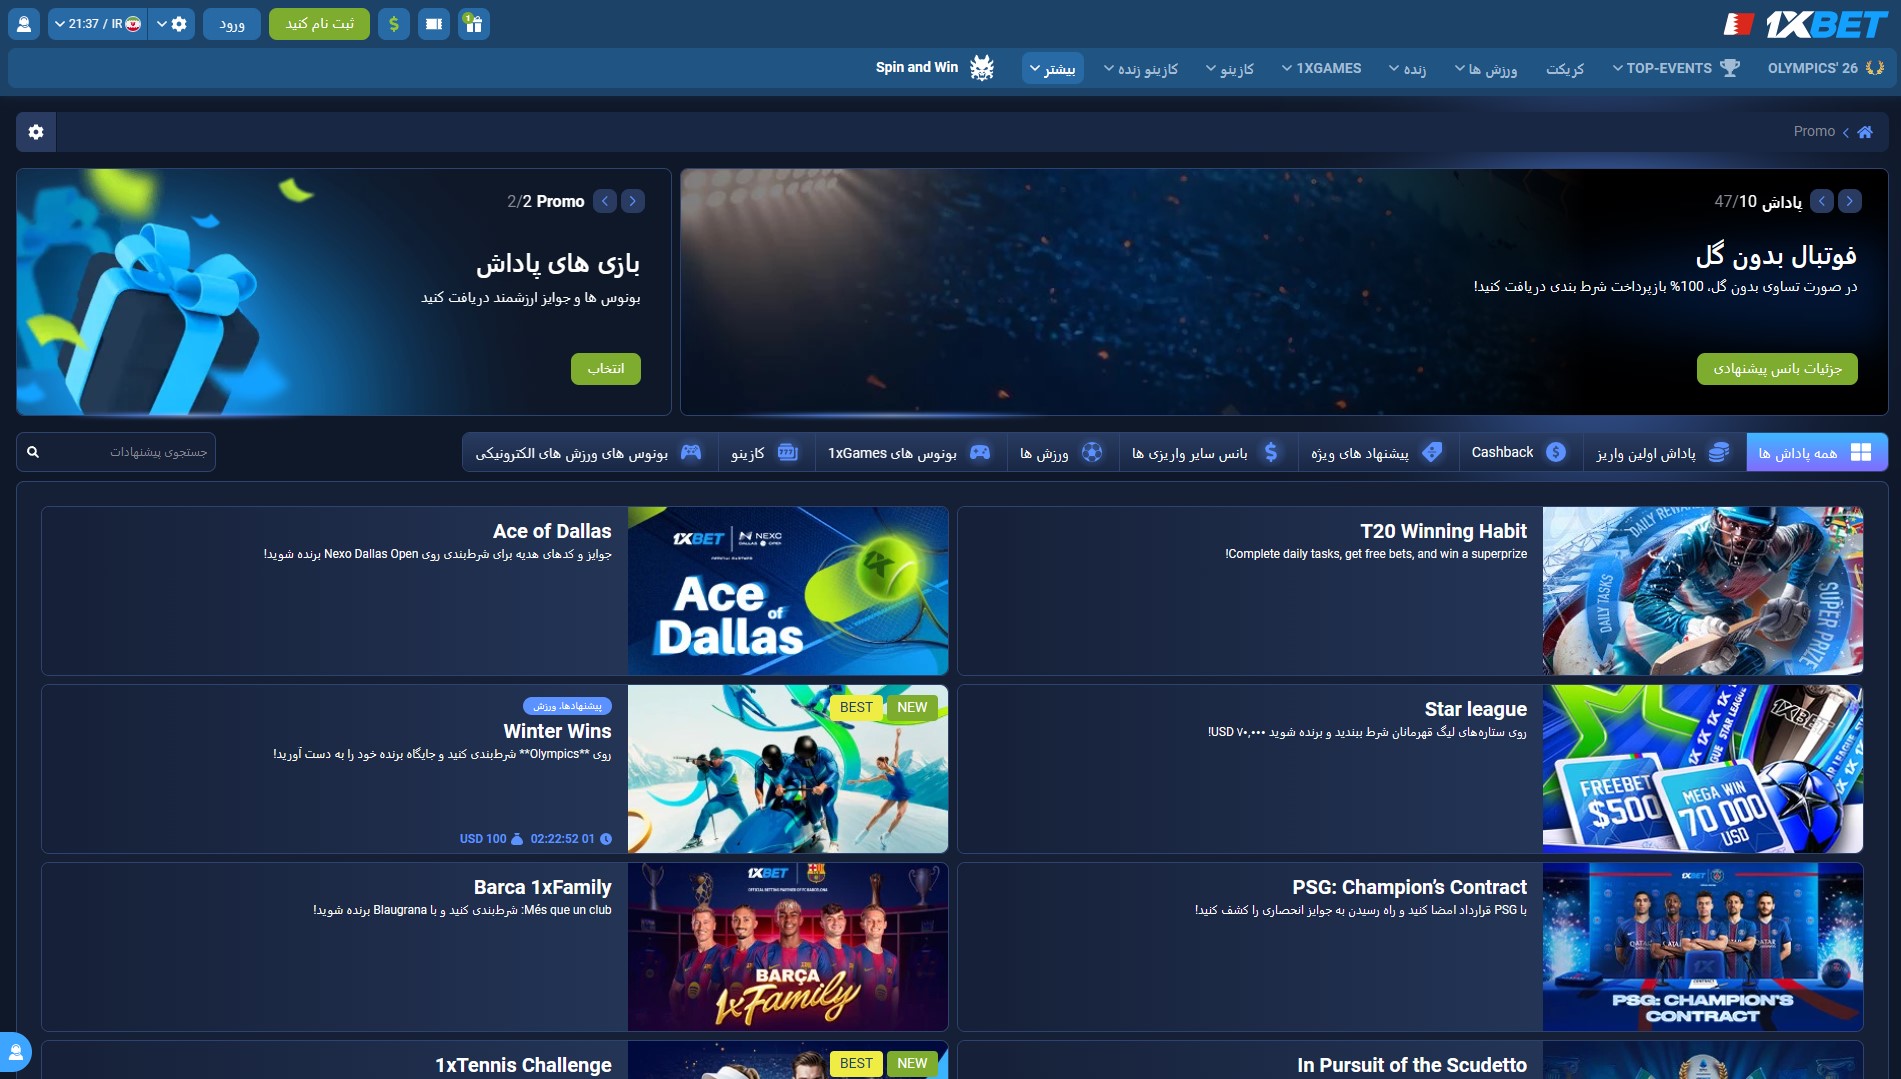Click the promo settings gear icon

tap(36, 132)
